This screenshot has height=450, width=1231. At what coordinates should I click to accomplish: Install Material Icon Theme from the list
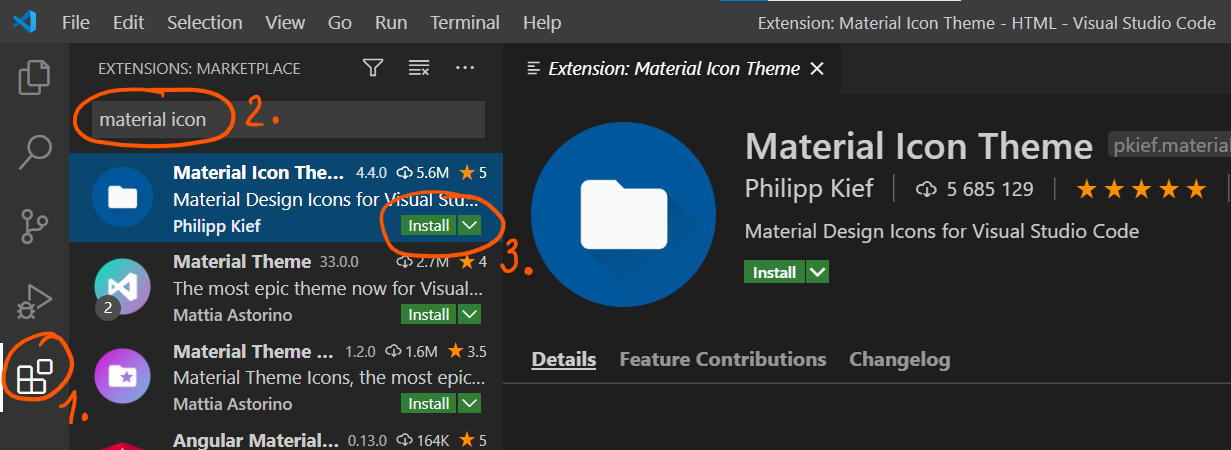pyautogui.click(x=429, y=225)
